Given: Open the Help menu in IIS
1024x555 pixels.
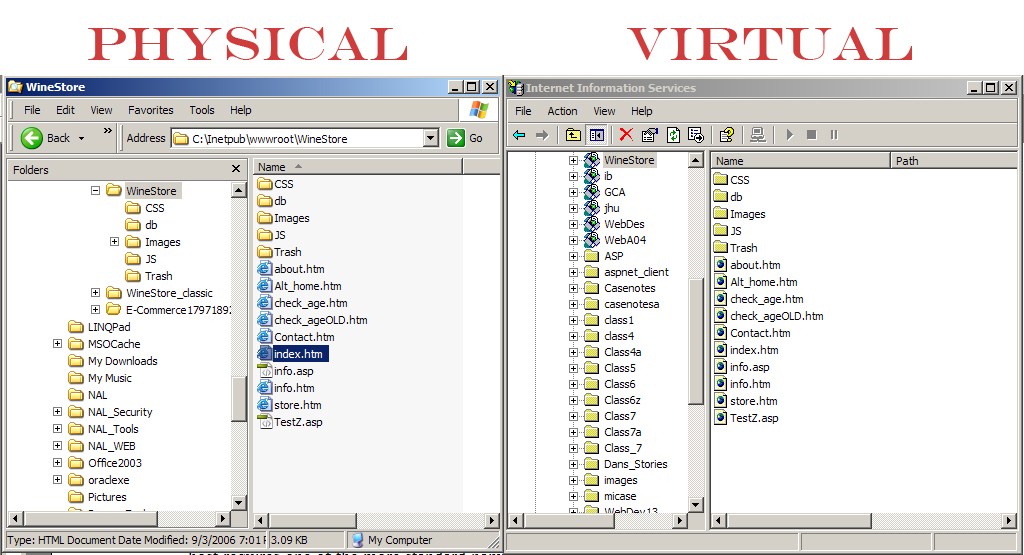Looking at the screenshot, I should click(641, 111).
